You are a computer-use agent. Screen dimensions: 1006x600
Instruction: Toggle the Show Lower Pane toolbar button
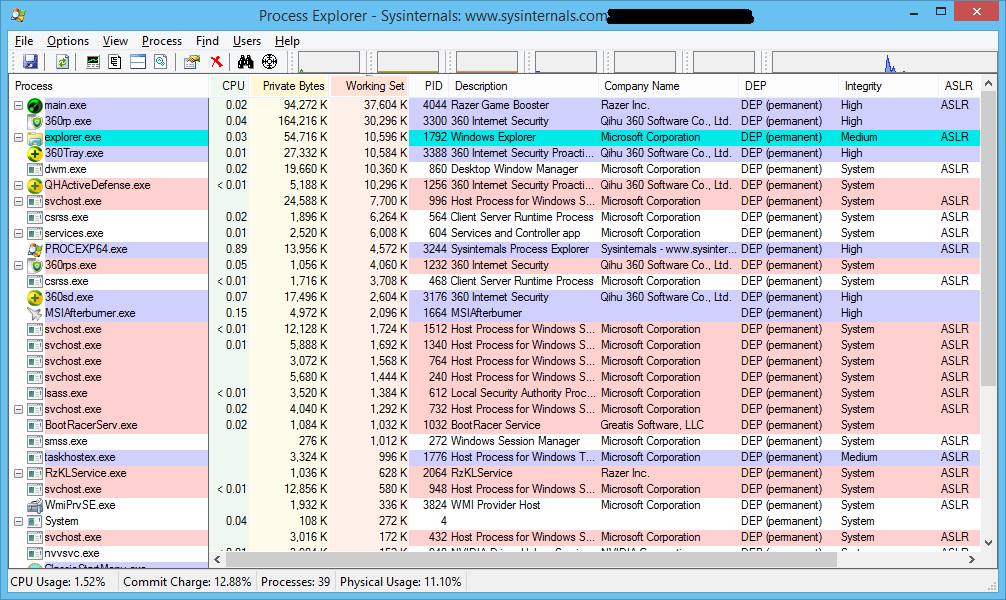click(x=137, y=62)
